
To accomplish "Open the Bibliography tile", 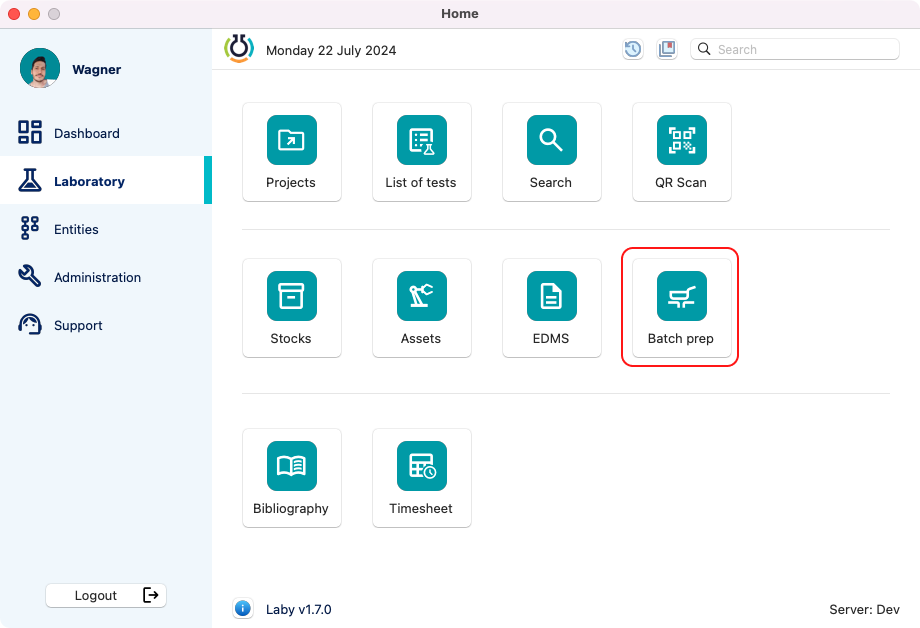I will (x=292, y=478).
